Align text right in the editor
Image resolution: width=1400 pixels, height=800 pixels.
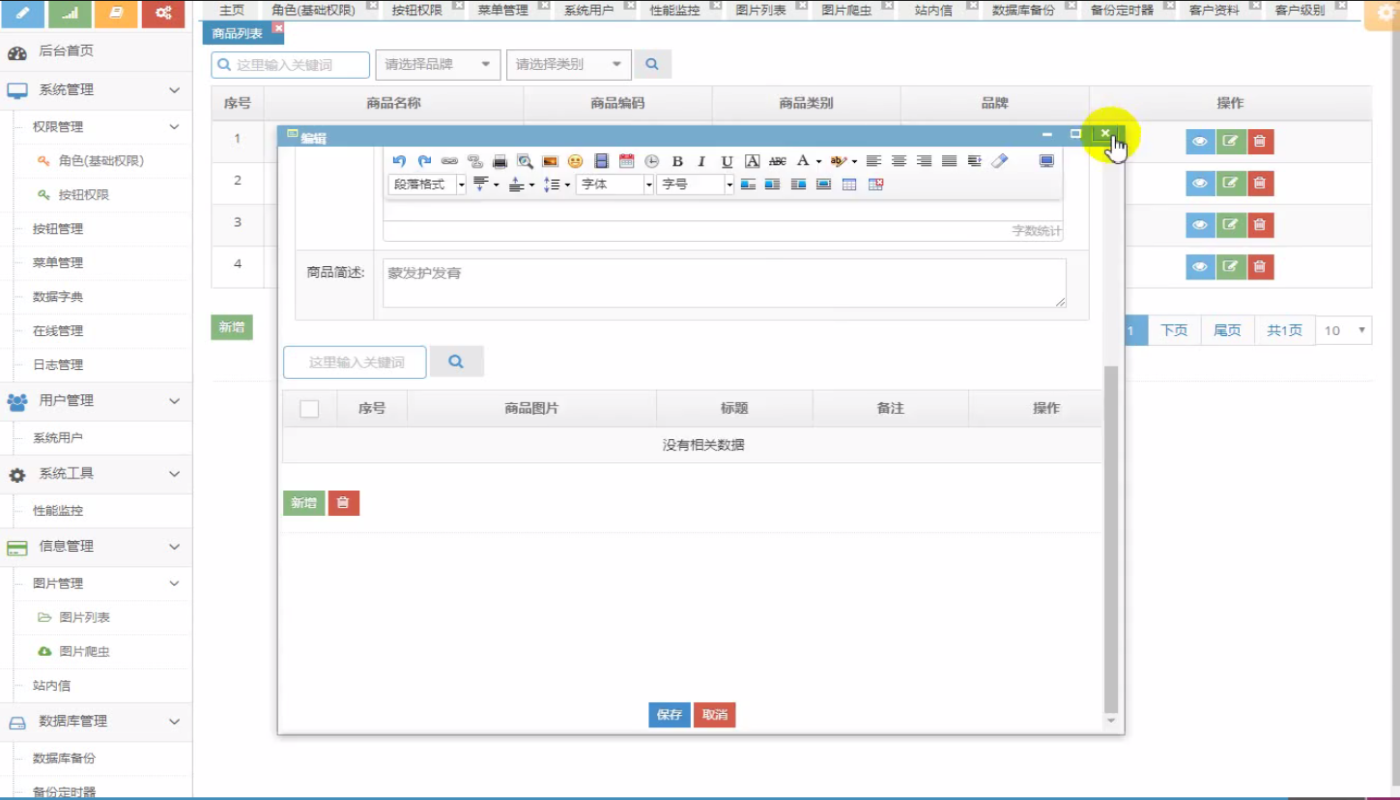(924, 161)
